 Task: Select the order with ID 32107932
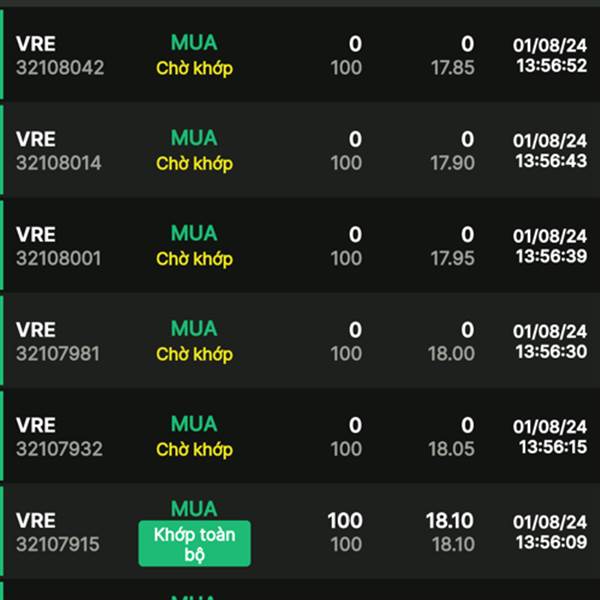click(x=59, y=449)
